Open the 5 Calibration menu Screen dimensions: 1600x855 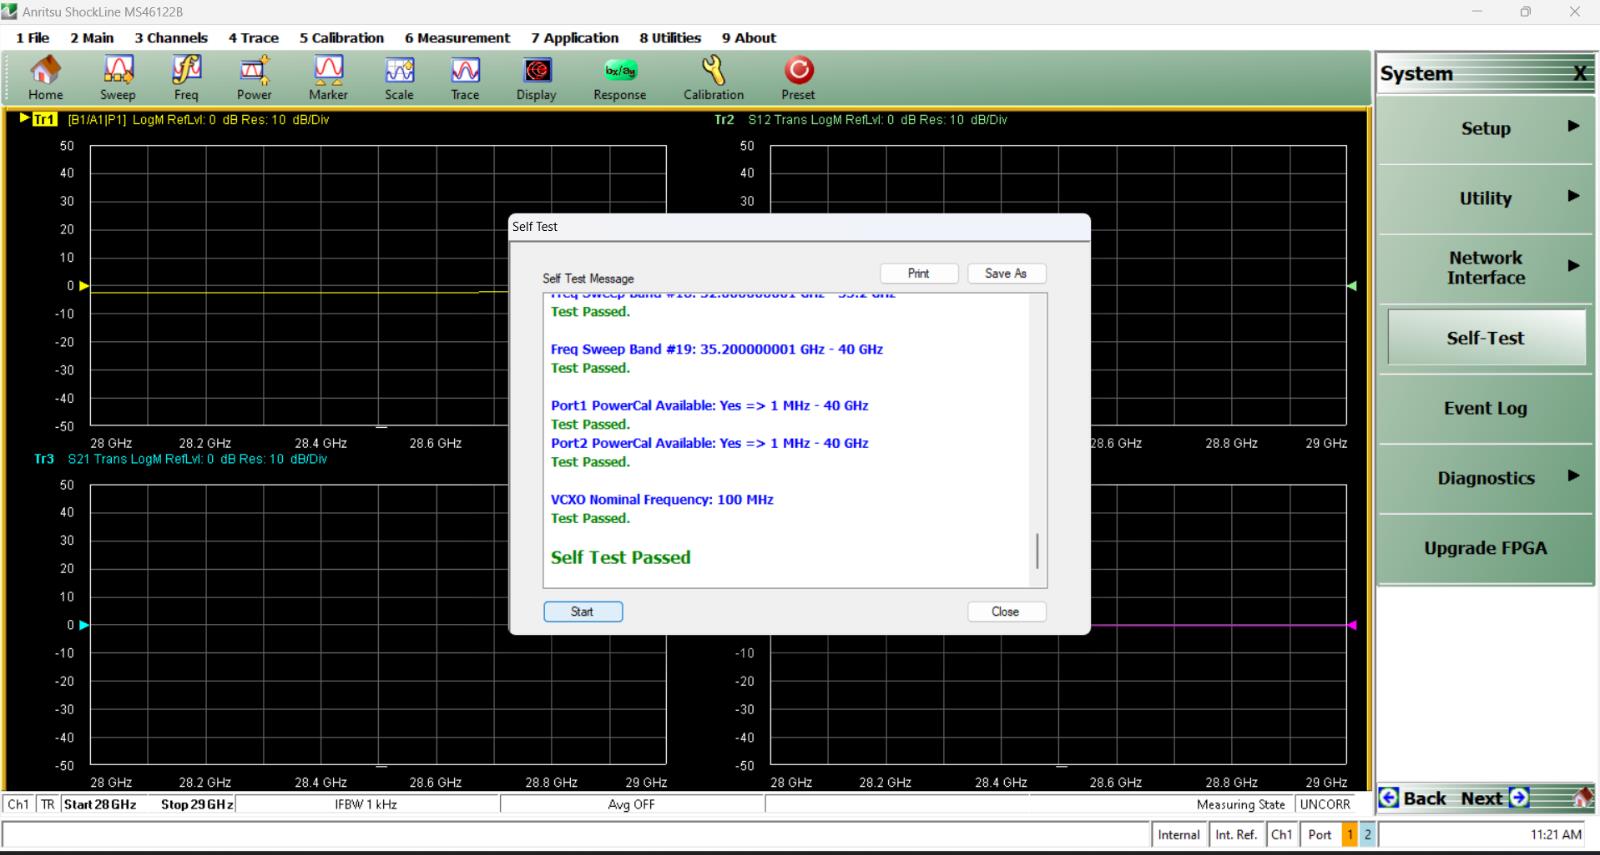click(x=341, y=38)
